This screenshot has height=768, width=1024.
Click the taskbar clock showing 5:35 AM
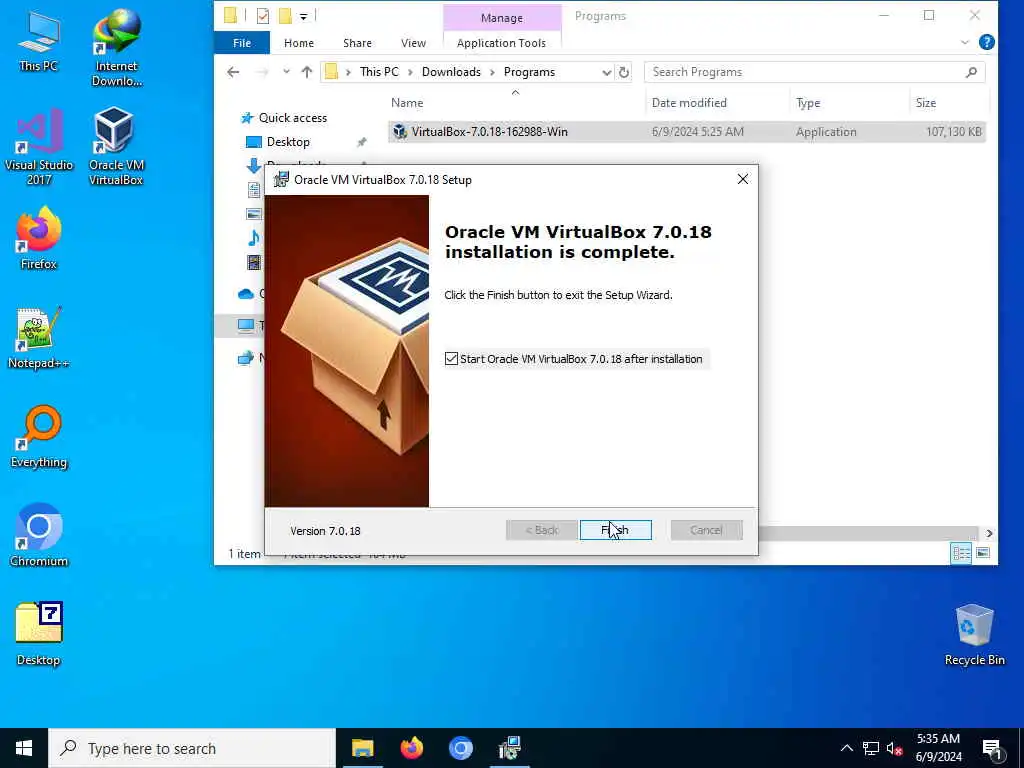tap(938, 748)
